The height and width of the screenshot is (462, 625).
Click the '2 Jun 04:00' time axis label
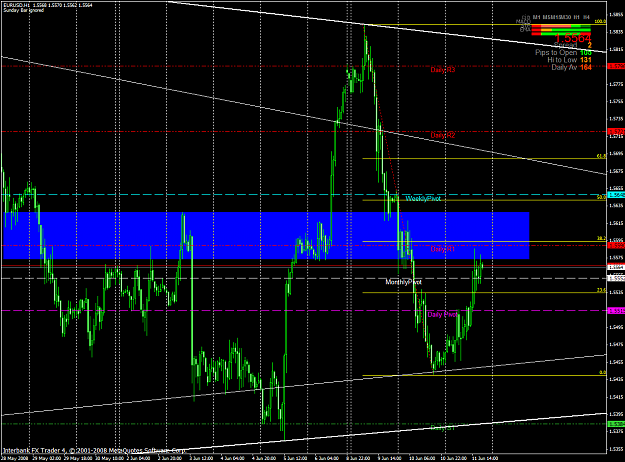click(x=138, y=458)
